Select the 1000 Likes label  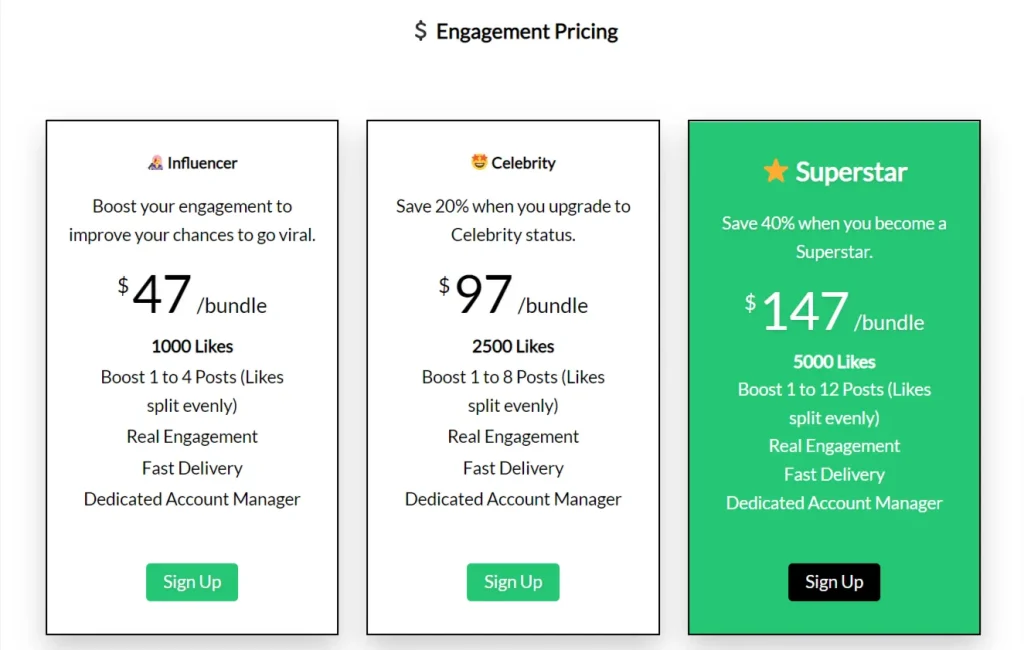(x=191, y=346)
